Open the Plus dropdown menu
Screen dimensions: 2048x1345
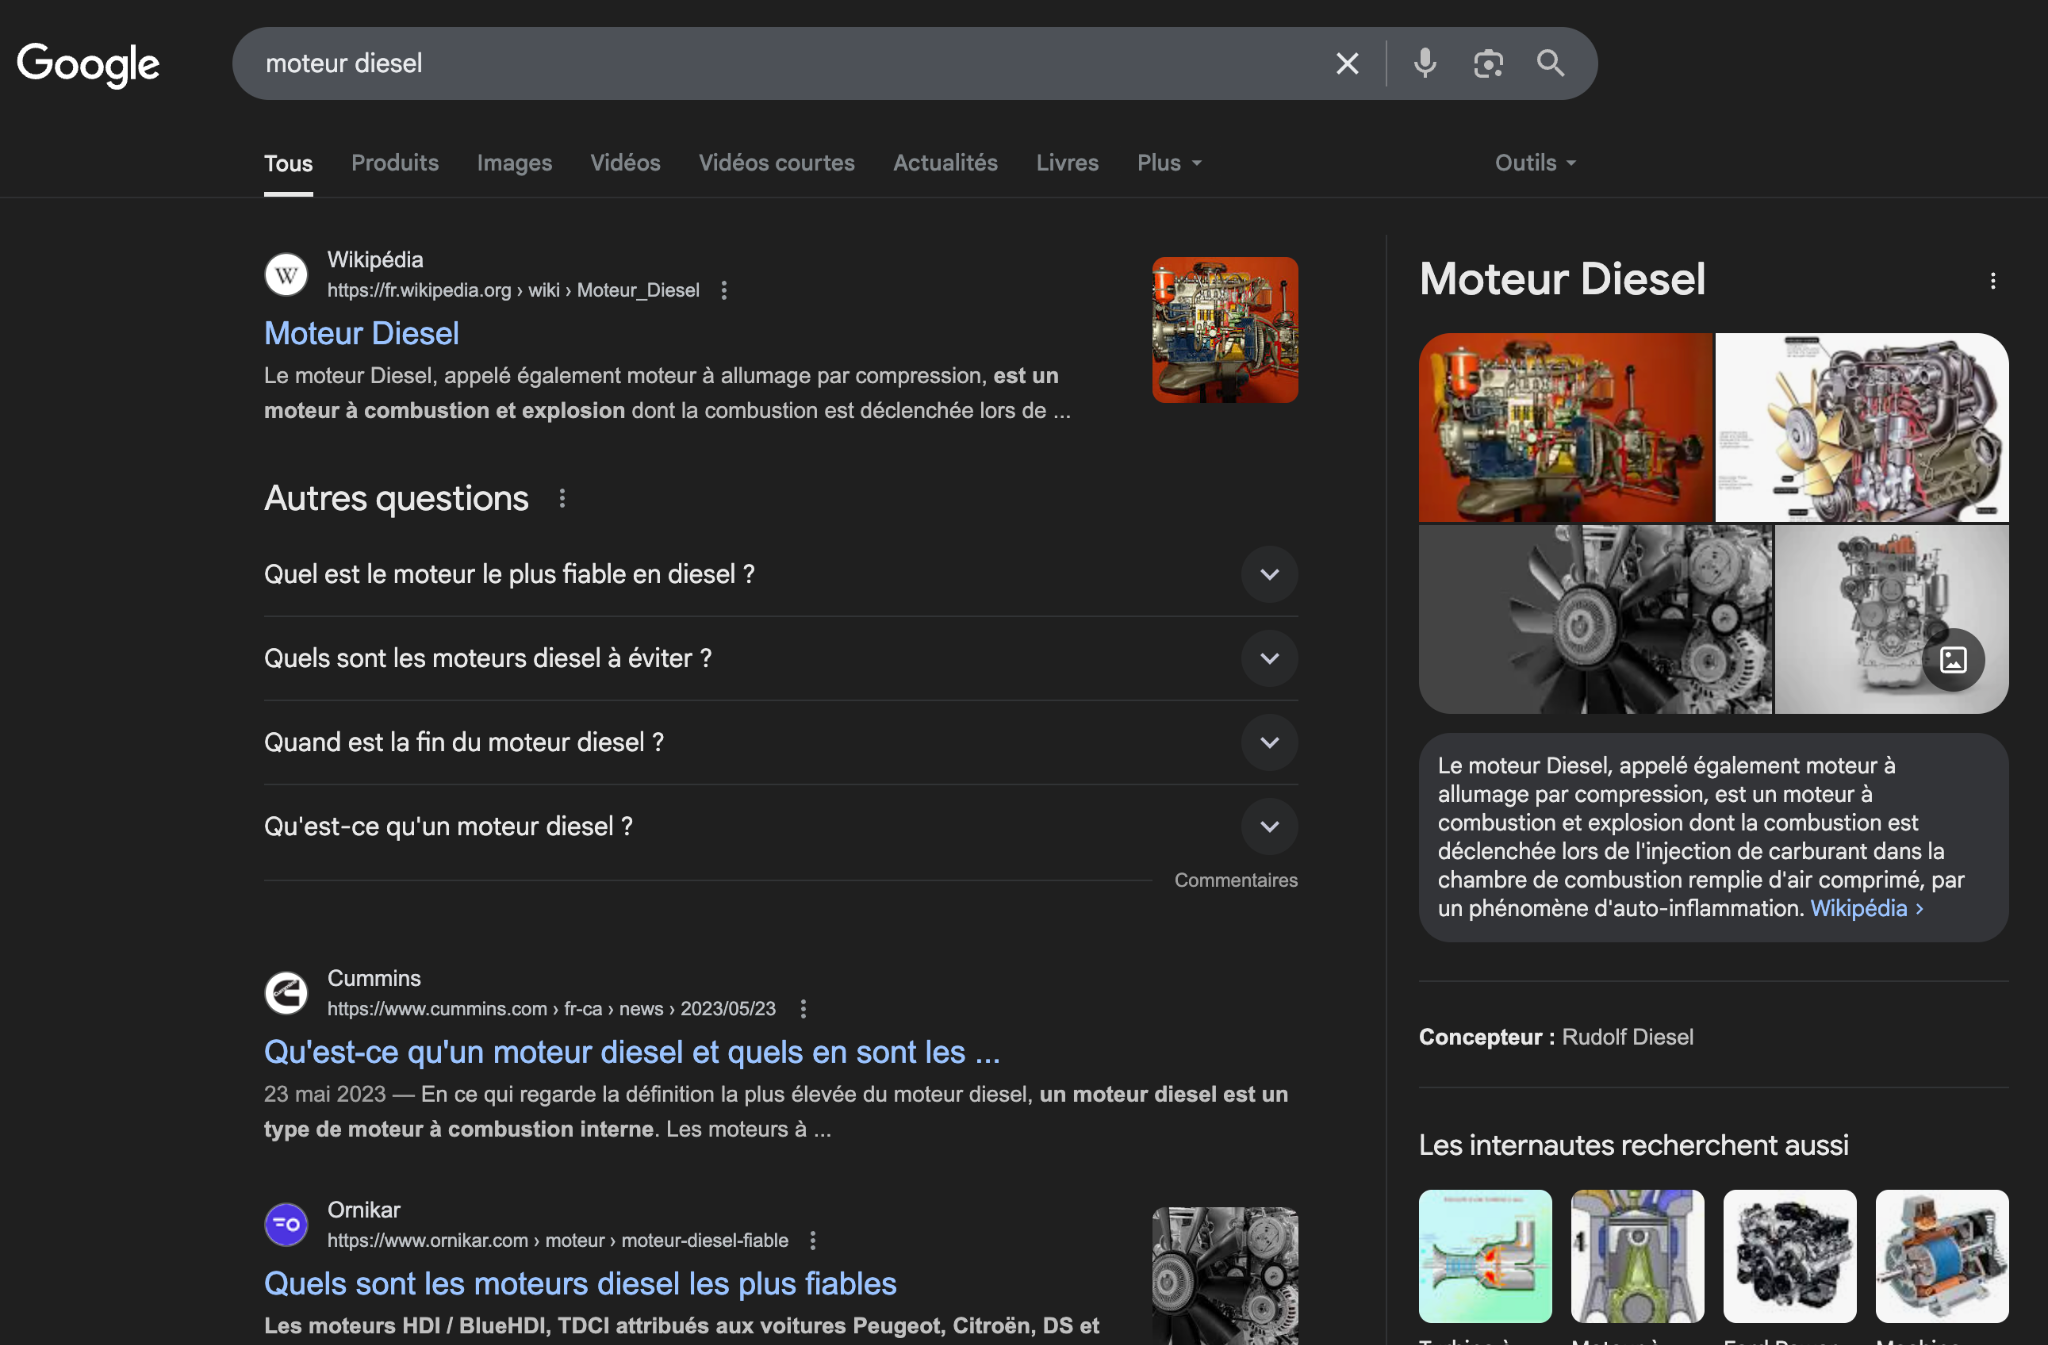click(x=1169, y=163)
